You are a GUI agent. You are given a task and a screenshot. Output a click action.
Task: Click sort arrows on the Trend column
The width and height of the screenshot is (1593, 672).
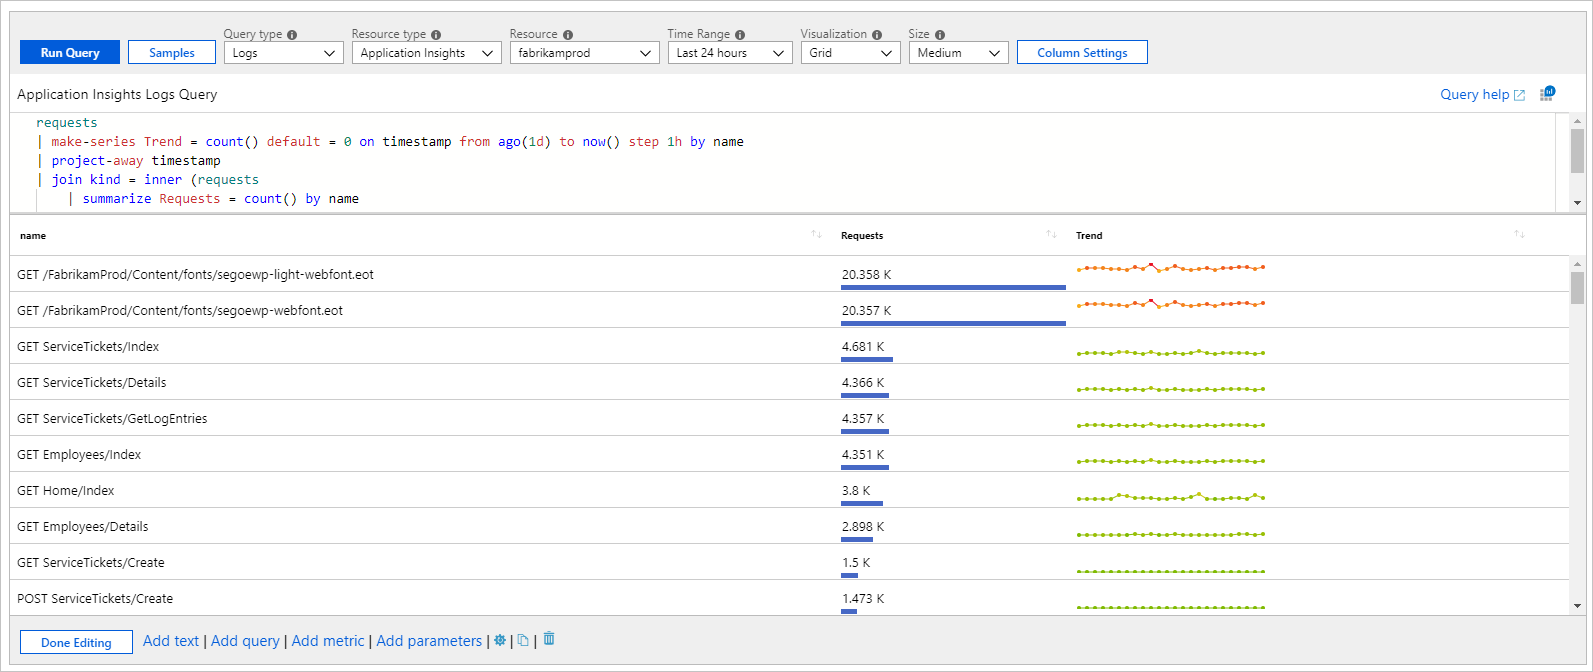point(1519,235)
